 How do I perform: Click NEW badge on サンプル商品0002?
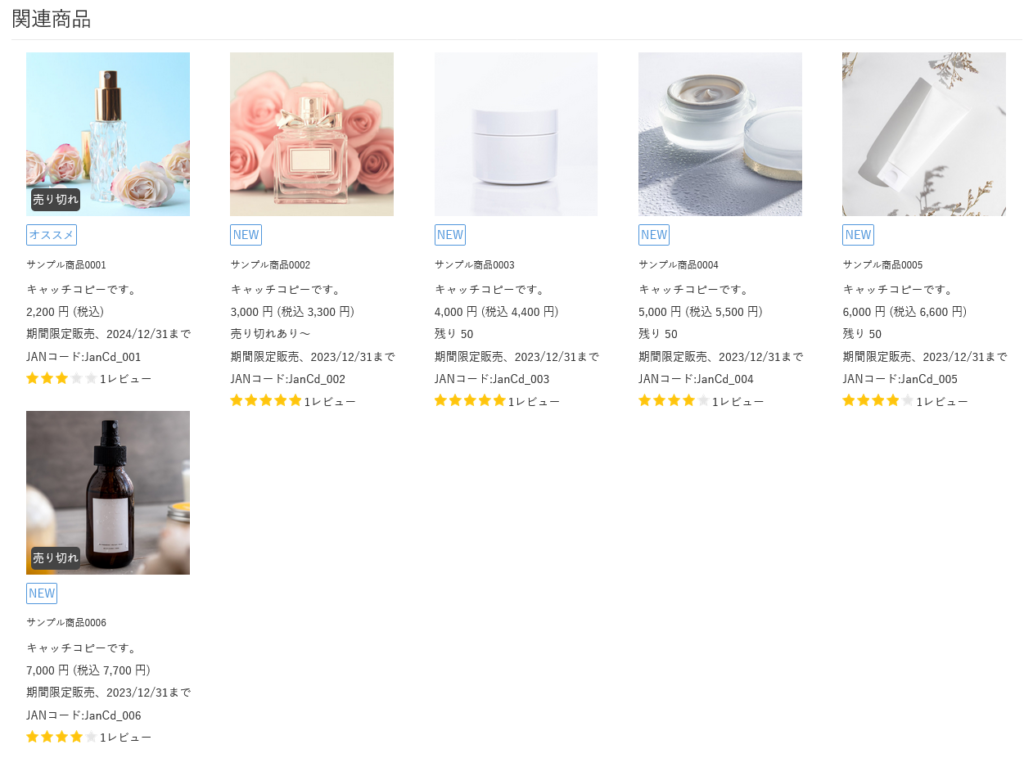tap(245, 235)
